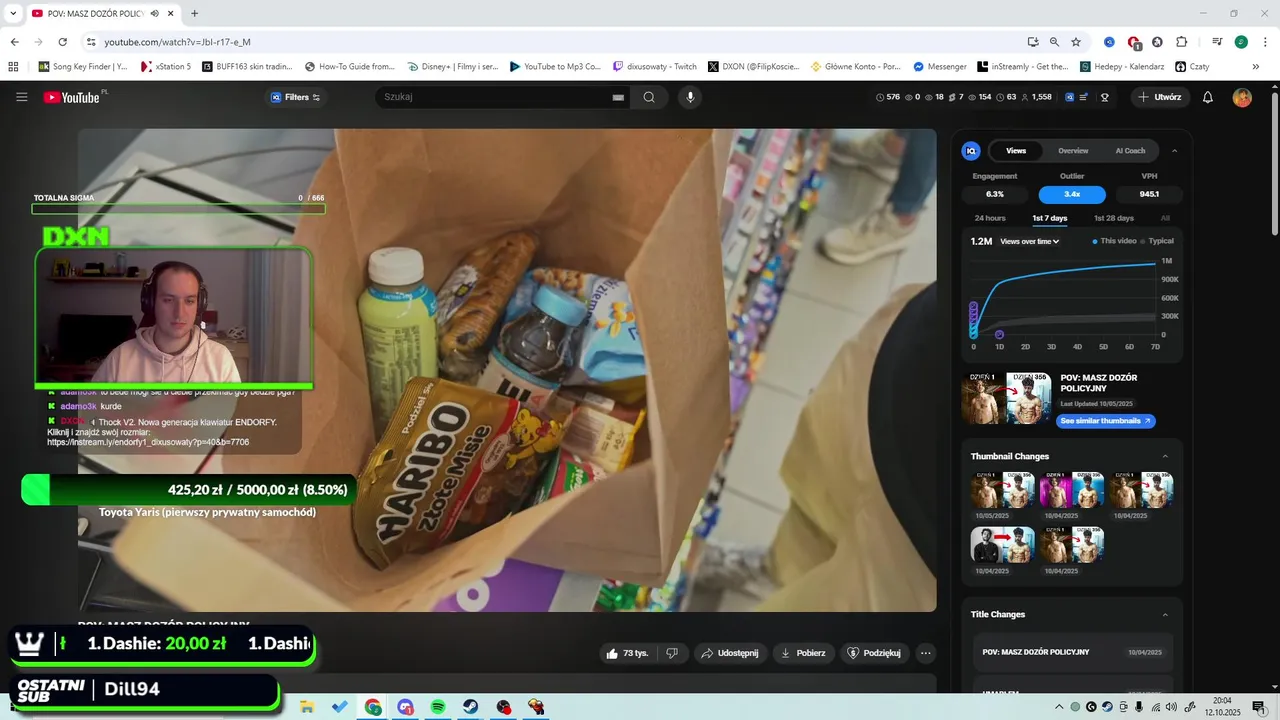This screenshot has width=1280, height=720.
Task: Show more bookmarks chevron
Action: click(x=1256, y=67)
